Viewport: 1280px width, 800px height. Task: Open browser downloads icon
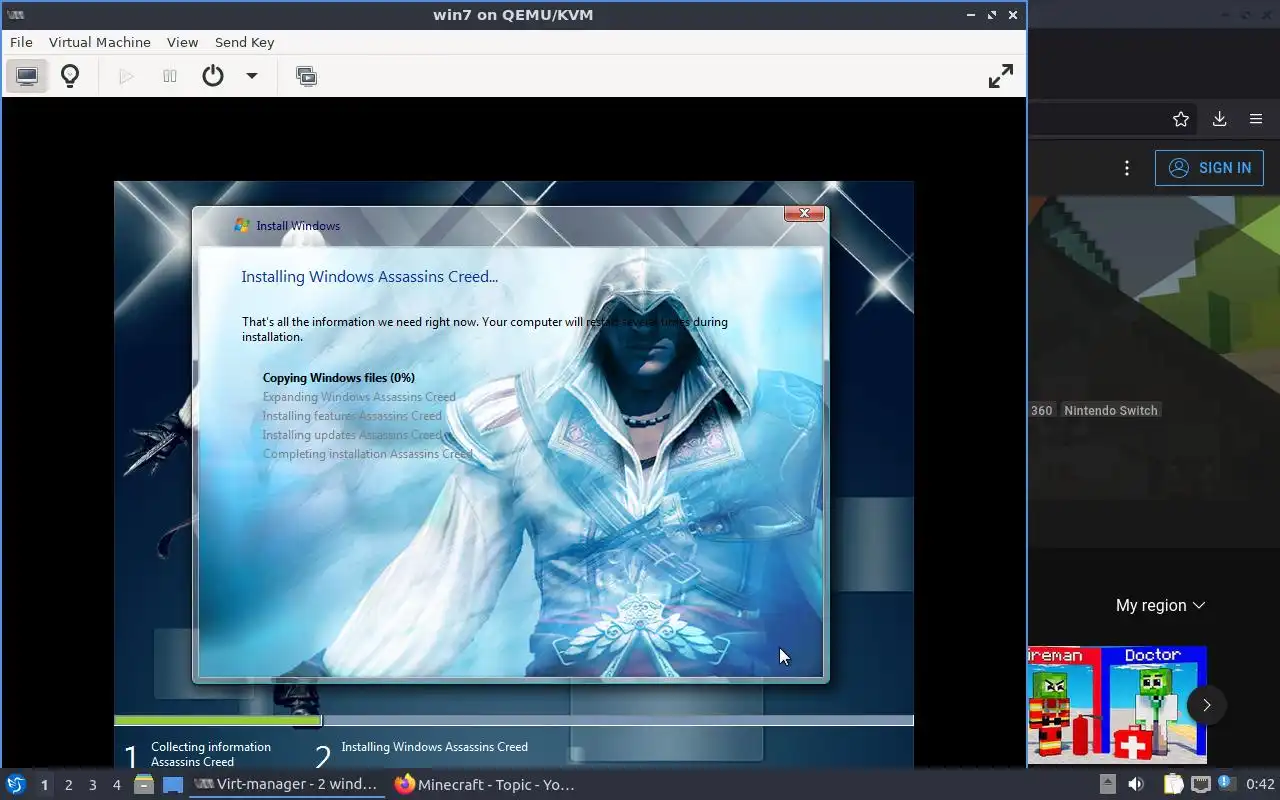pos(1219,119)
